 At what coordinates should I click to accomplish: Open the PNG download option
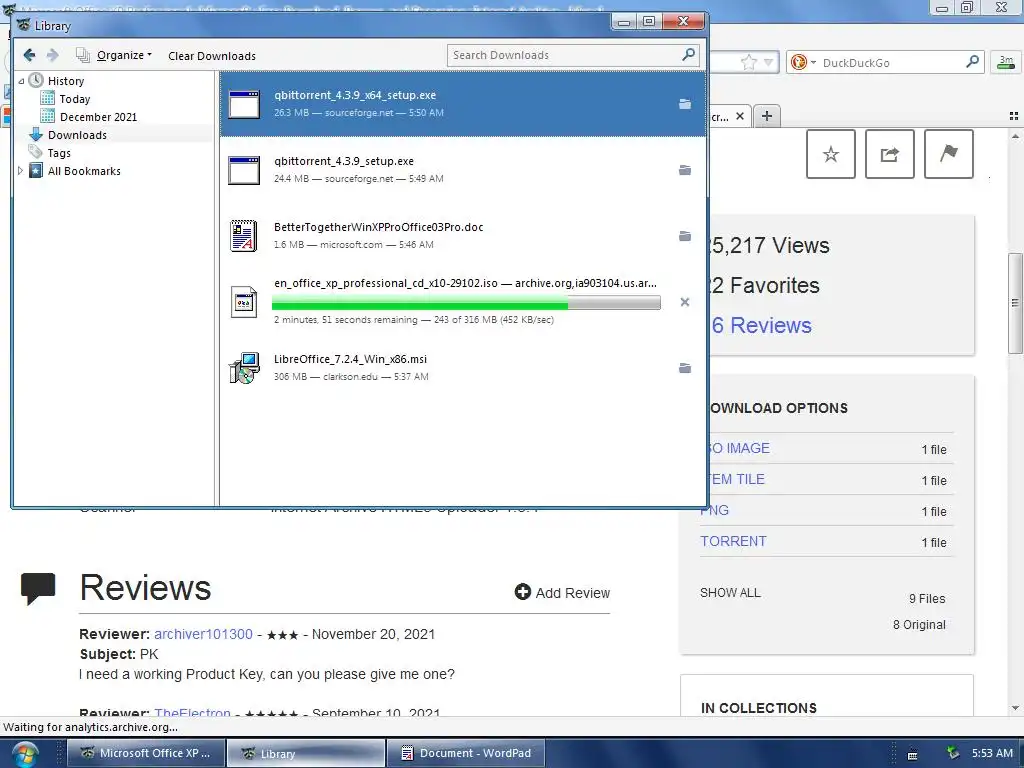(714, 510)
